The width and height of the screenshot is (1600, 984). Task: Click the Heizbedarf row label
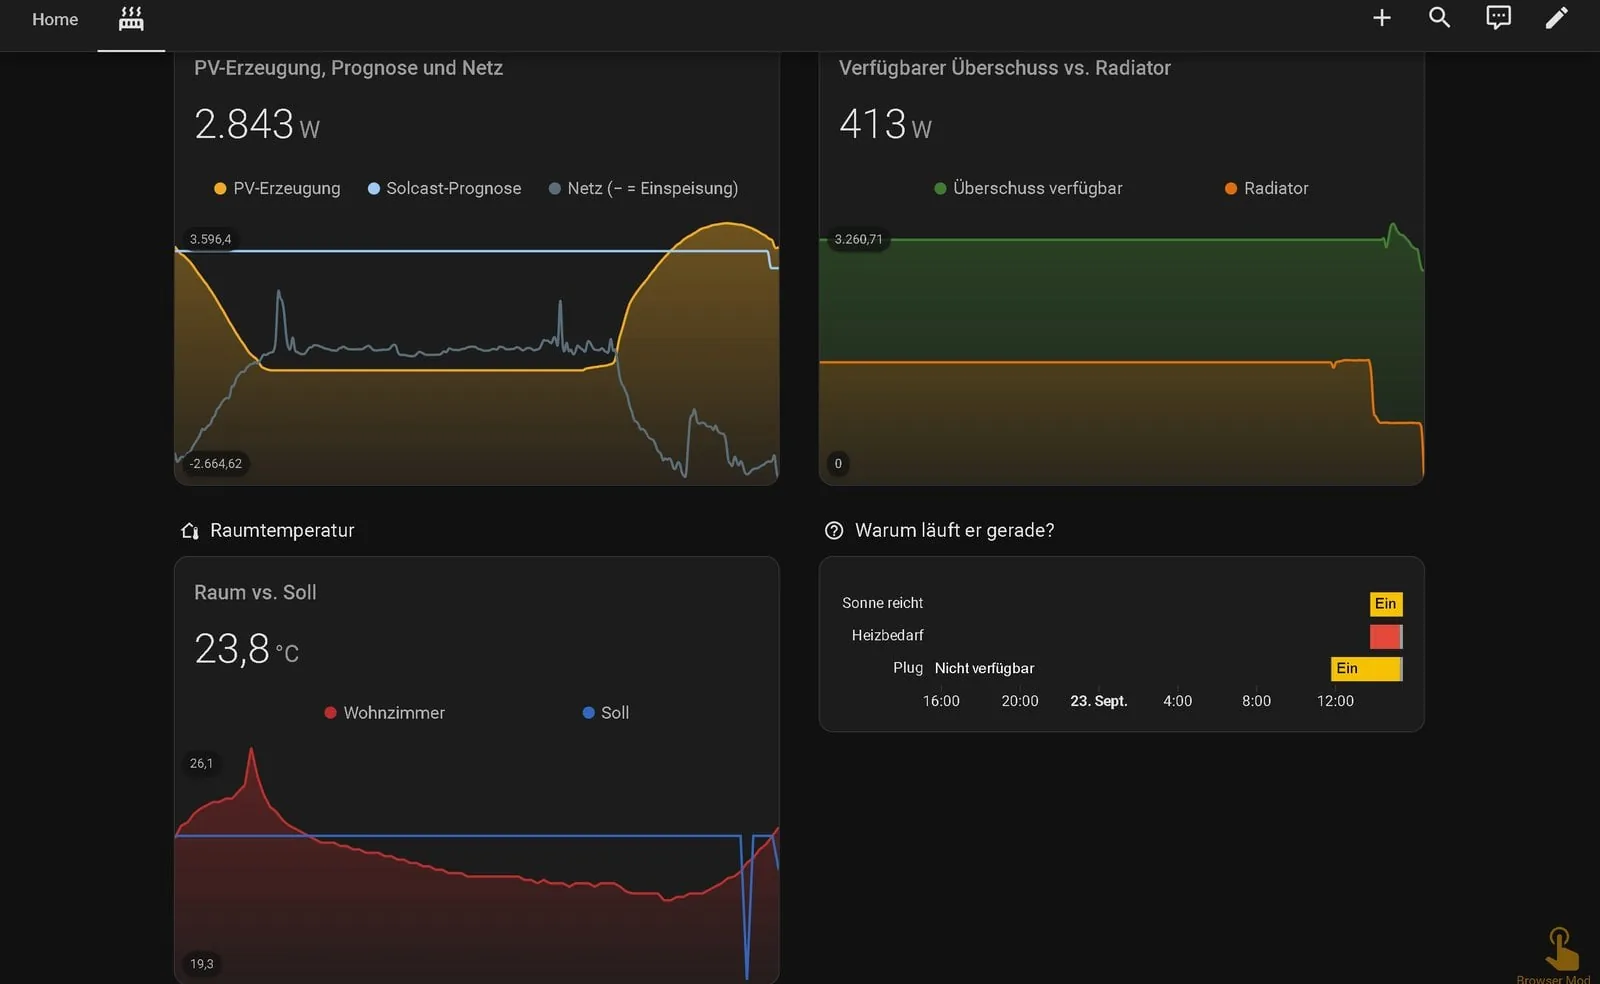887,635
